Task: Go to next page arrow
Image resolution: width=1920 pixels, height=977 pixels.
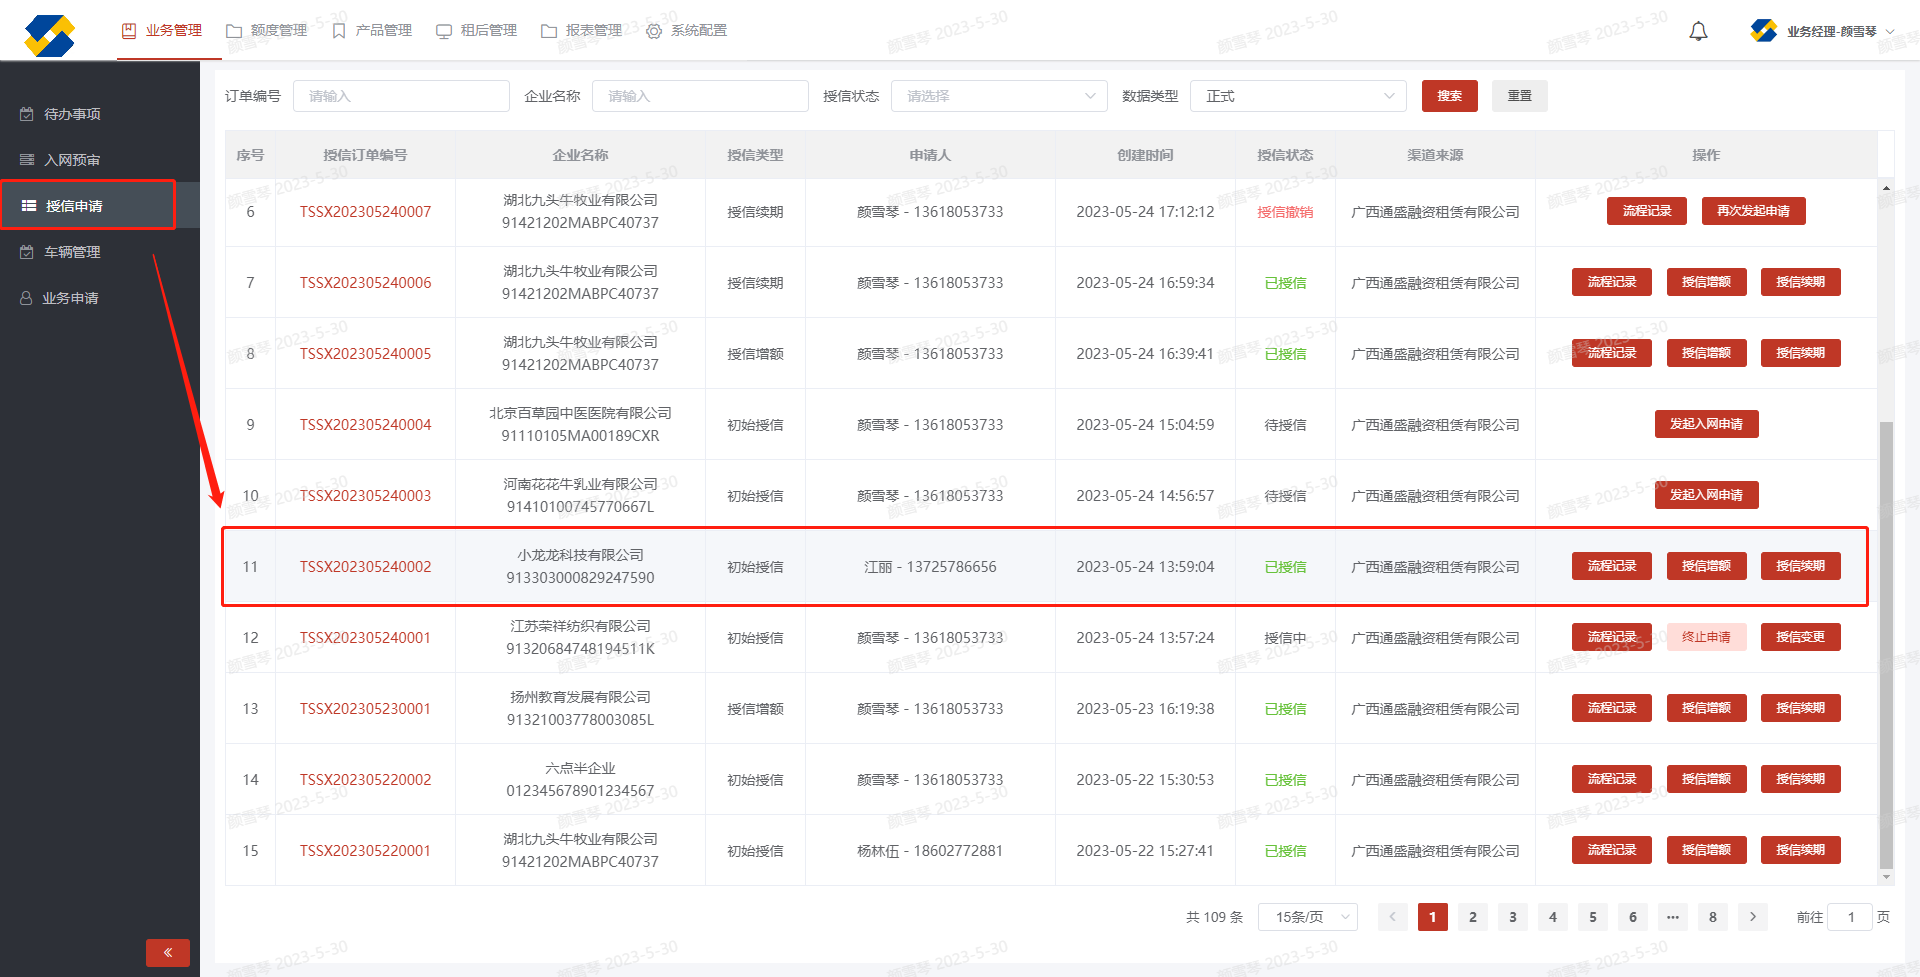Action: coord(1752,917)
